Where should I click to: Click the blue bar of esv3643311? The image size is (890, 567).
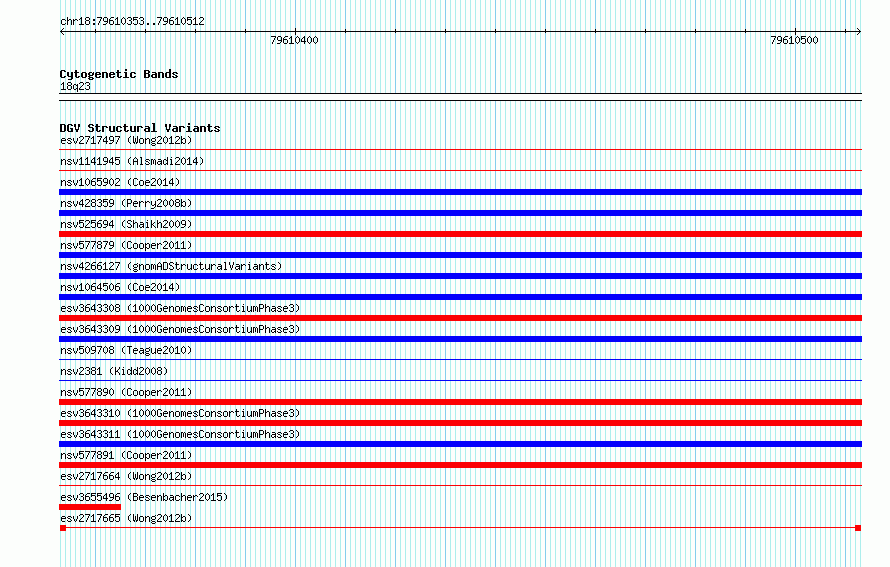(x=460, y=444)
